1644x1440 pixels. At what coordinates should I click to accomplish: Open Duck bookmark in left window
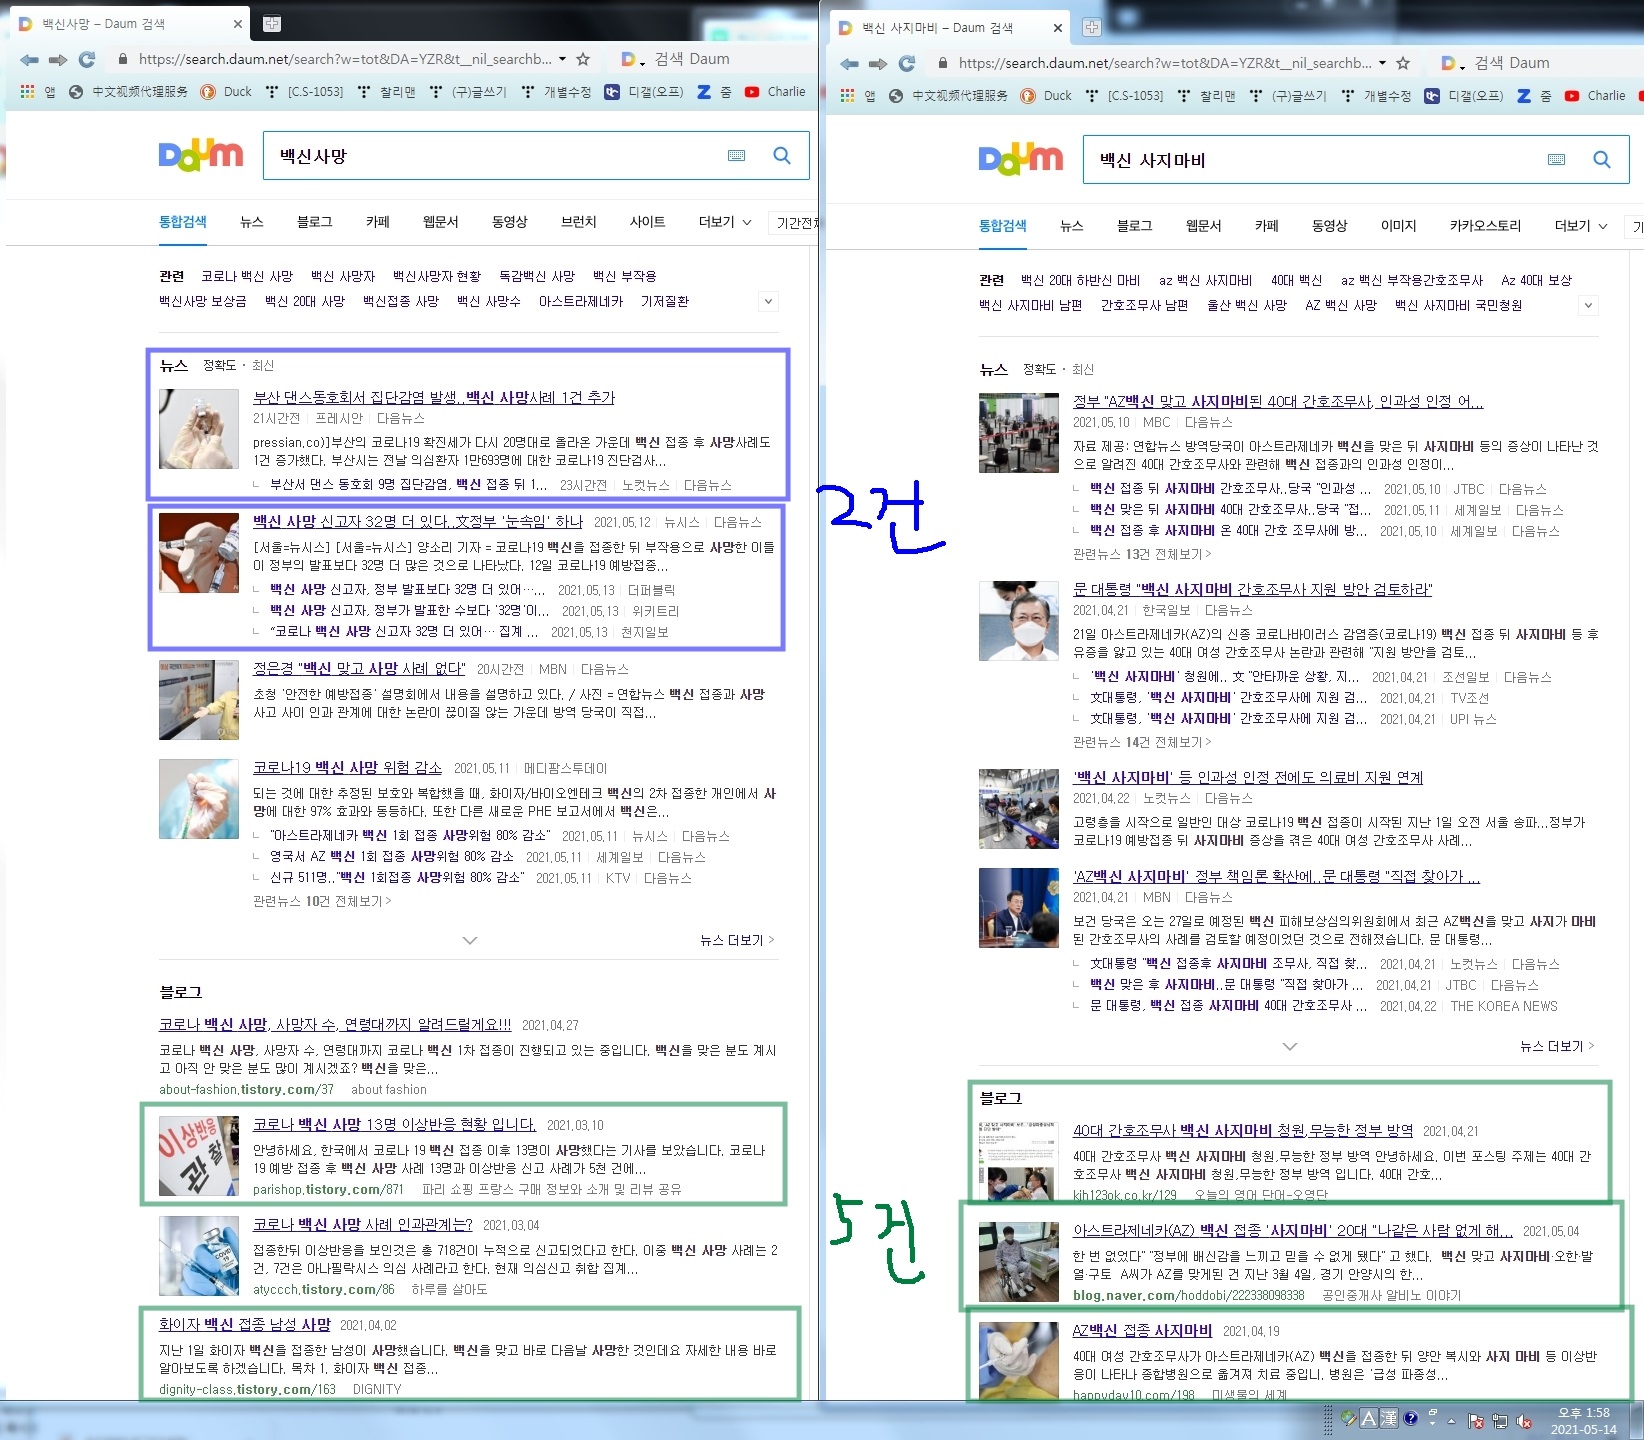(226, 91)
